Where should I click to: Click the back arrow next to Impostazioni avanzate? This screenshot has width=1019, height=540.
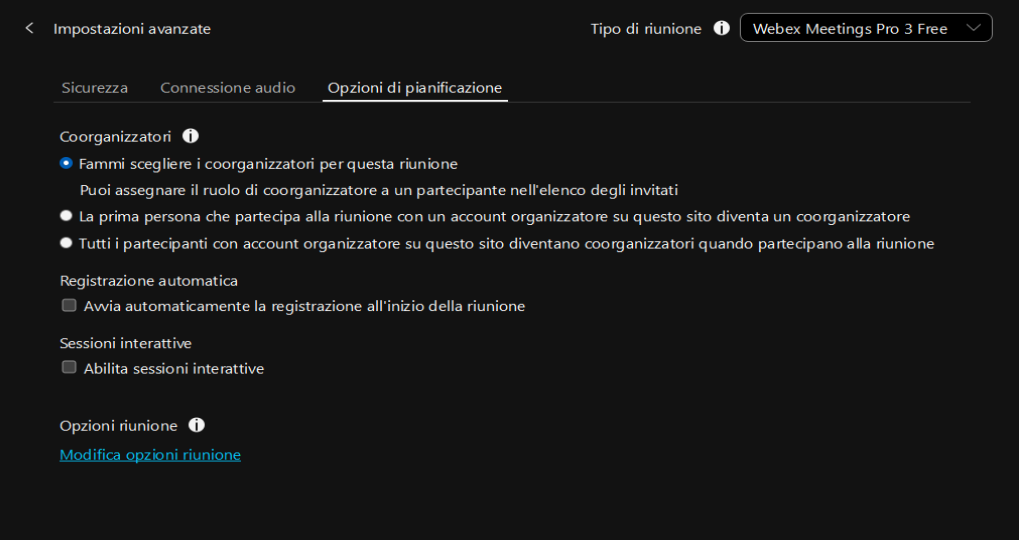(29, 29)
